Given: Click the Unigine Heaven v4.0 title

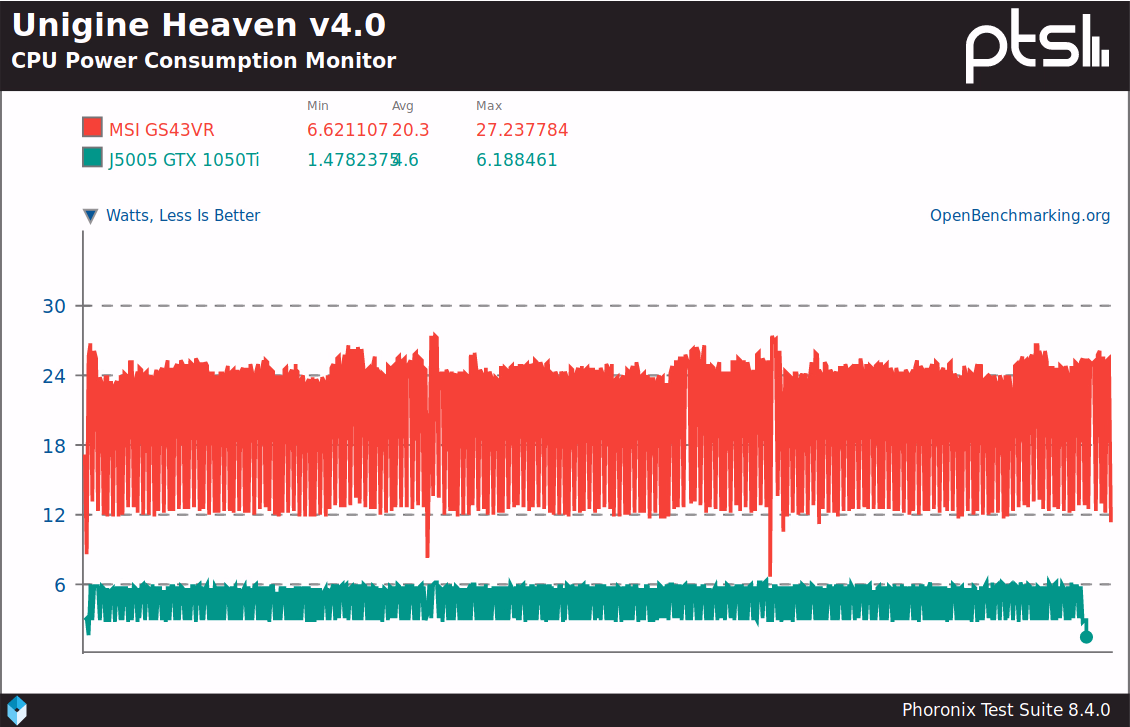Looking at the screenshot, I should coord(199,24).
